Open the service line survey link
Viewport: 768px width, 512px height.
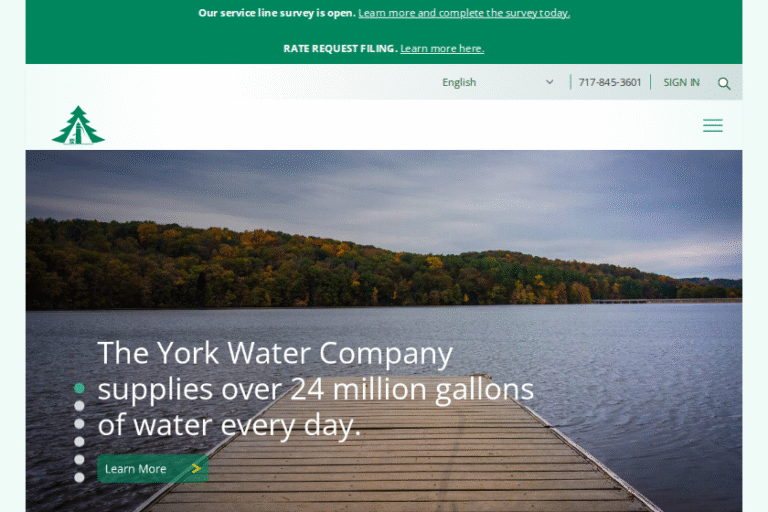464,13
